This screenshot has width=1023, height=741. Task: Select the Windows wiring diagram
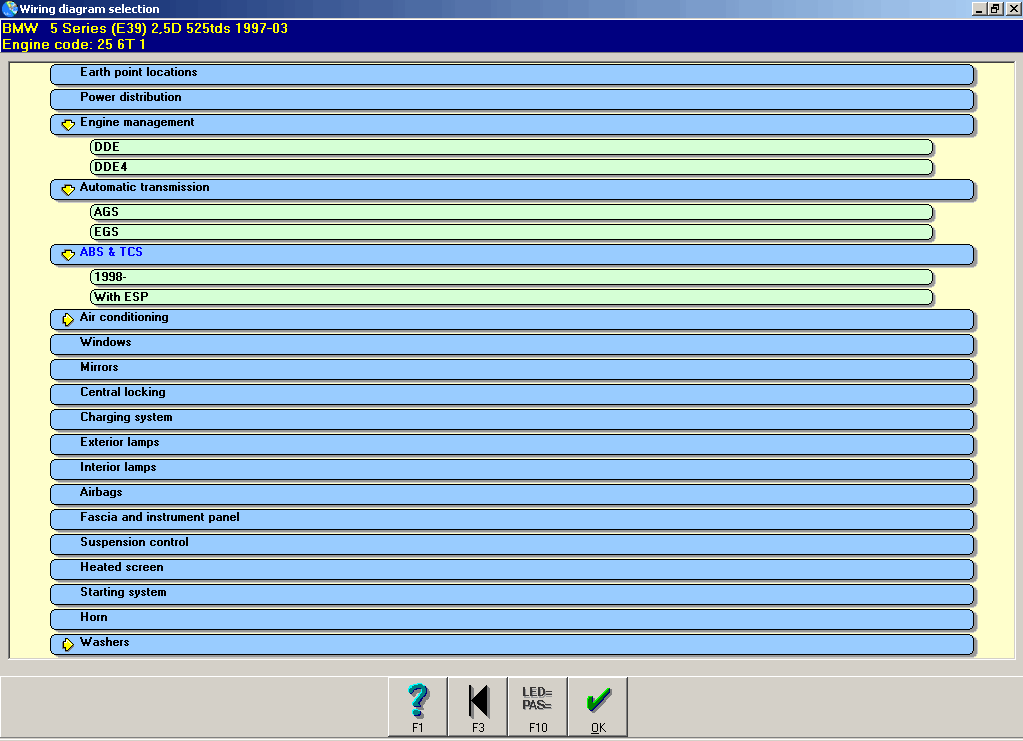tap(512, 344)
